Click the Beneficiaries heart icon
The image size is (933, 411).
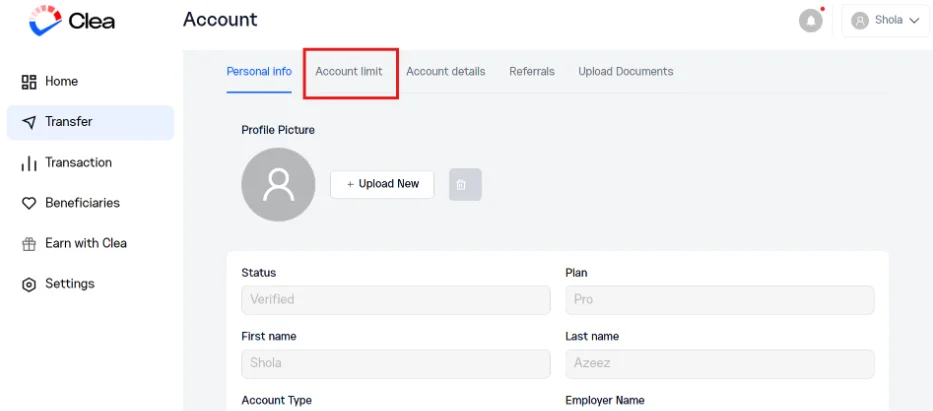(29, 203)
